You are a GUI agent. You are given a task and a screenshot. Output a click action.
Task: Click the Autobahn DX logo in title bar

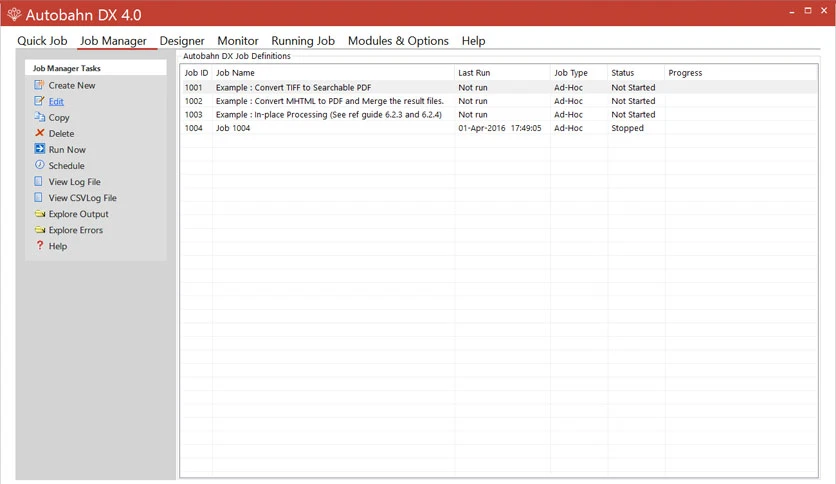(x=14, y=14)
